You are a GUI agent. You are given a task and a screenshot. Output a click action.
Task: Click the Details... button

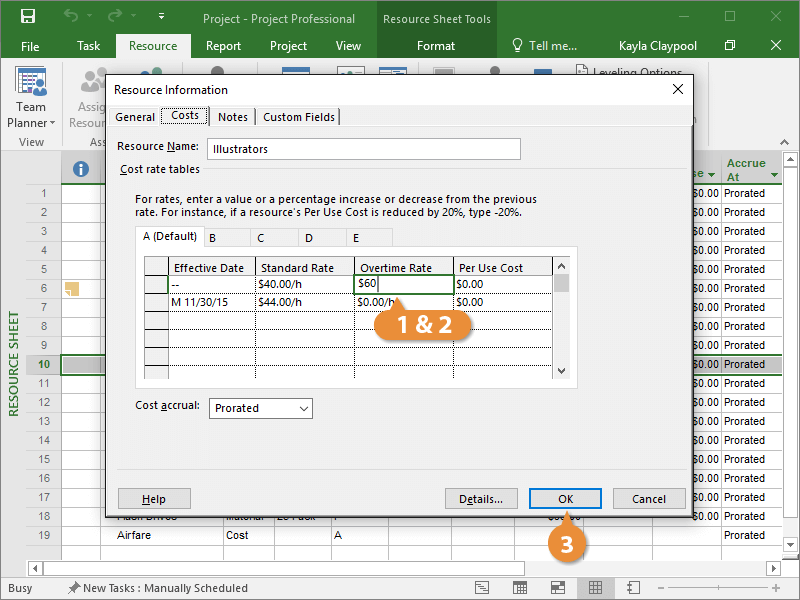pyautogui.click(x=481, y=499)
